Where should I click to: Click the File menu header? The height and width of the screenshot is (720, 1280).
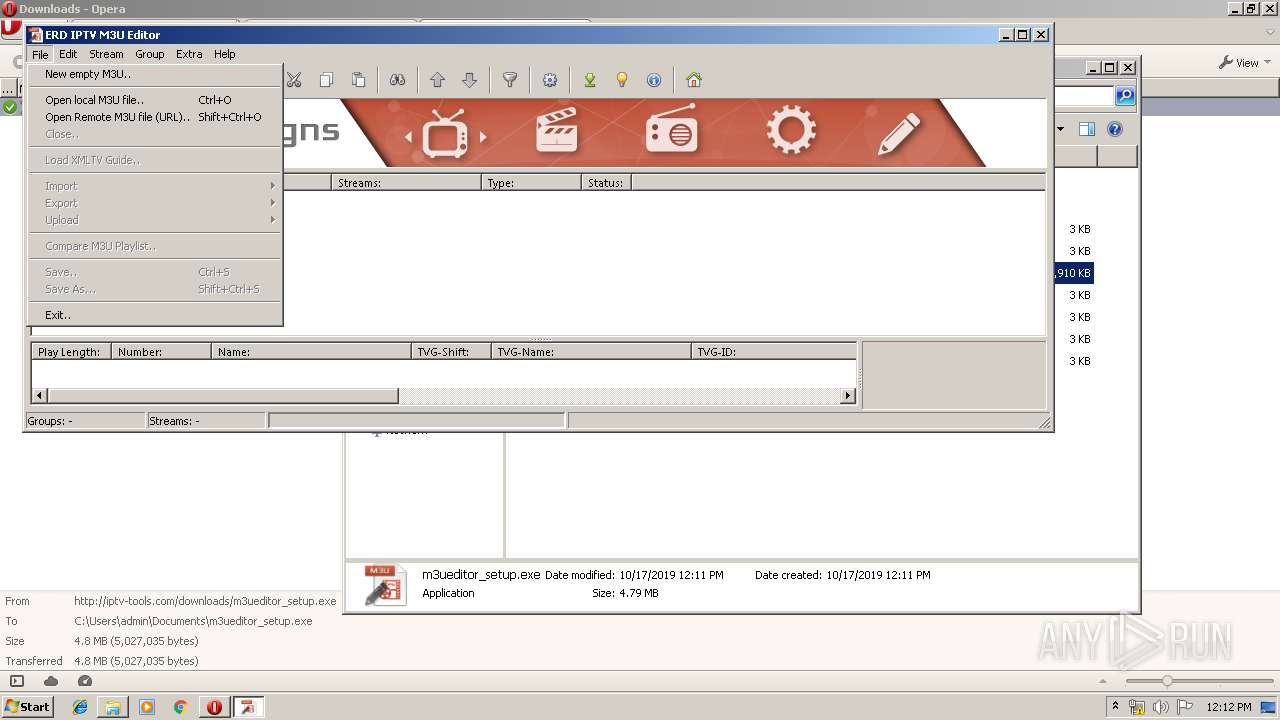[x=40, y=54]
